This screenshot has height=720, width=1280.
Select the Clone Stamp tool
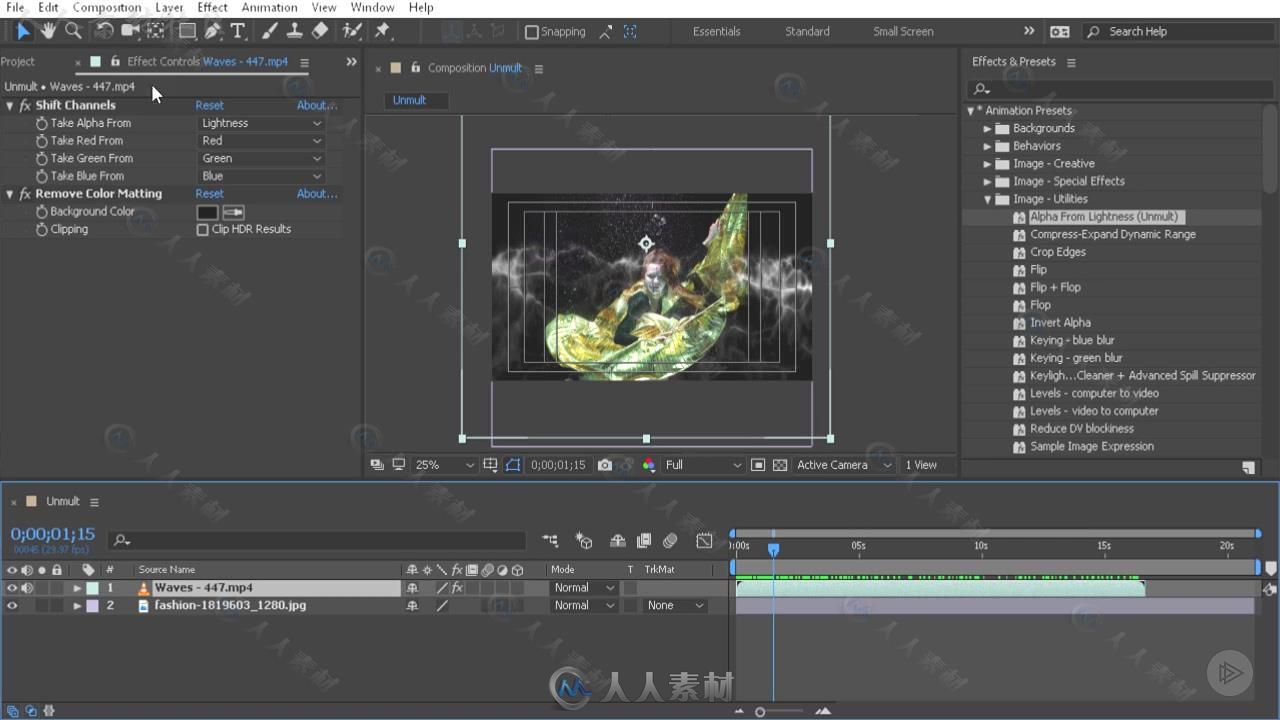pos(296,31)
